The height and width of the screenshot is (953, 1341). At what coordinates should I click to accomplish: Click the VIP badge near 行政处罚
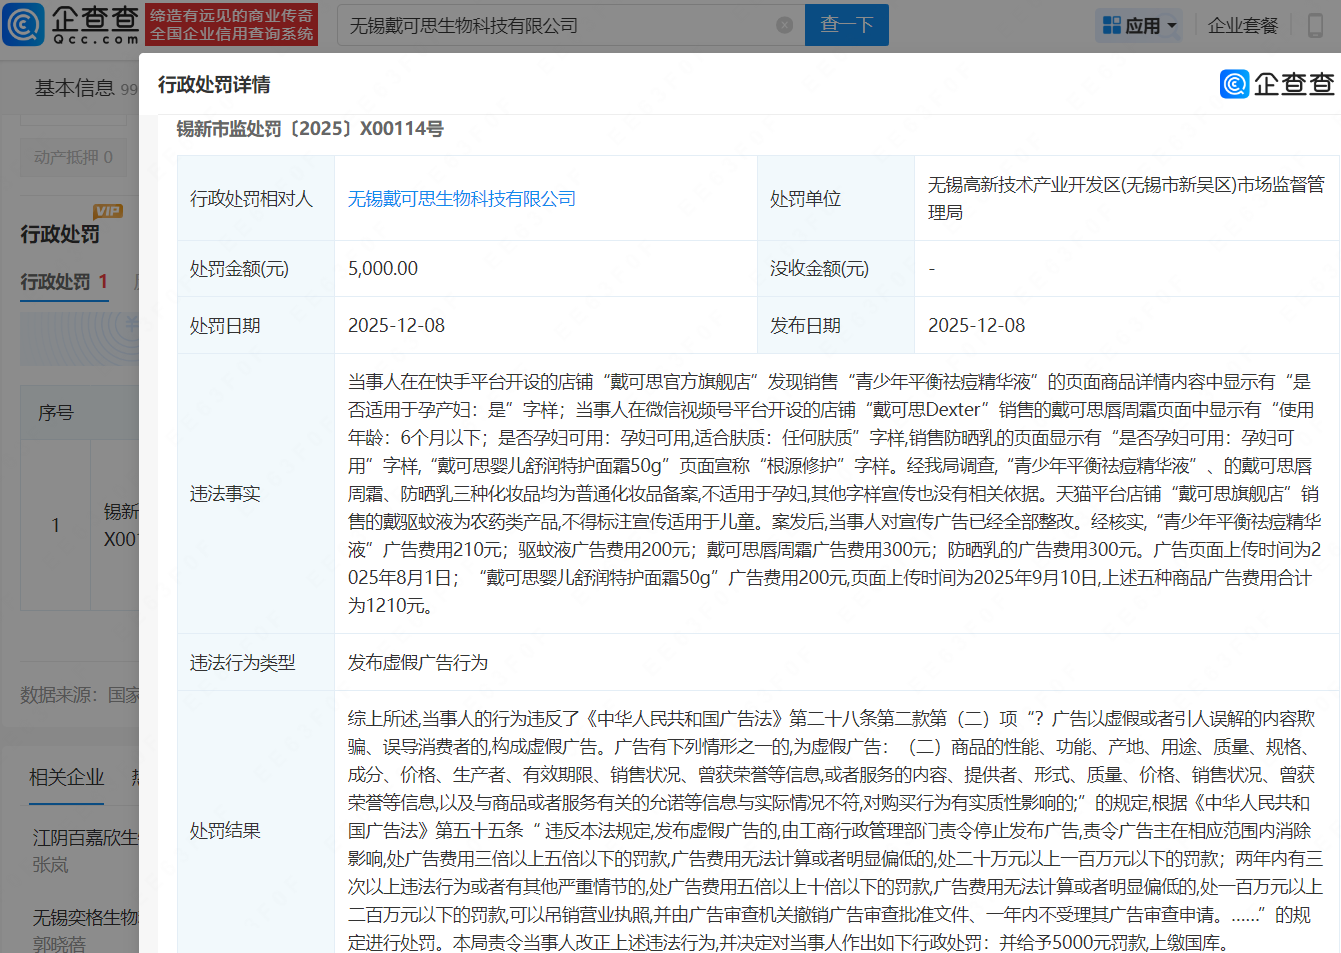[x=107, y=211]
